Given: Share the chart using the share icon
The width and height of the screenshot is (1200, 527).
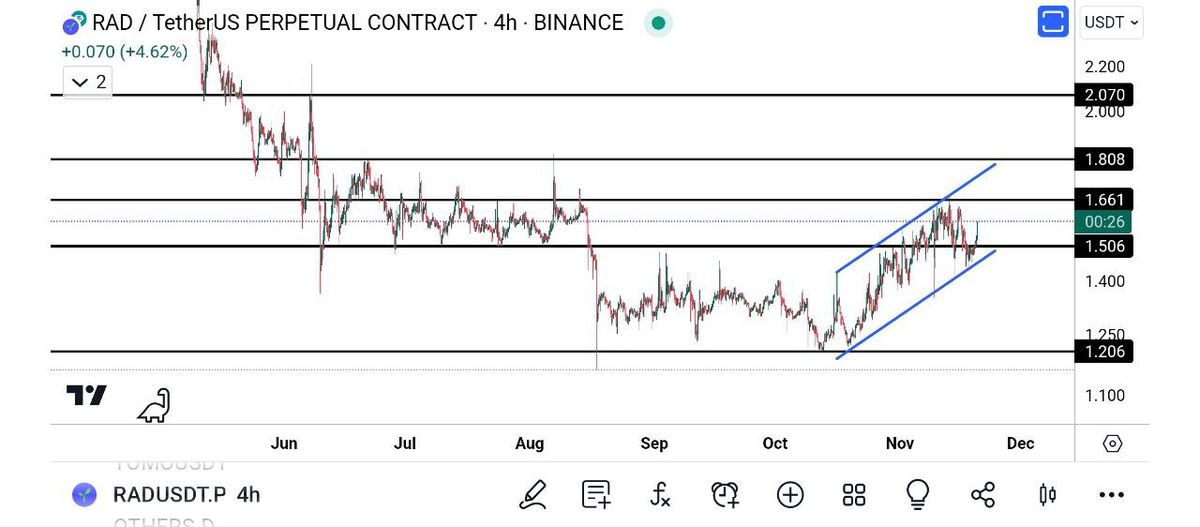Looking at the screenshot, I should click(x=983, y=494).
